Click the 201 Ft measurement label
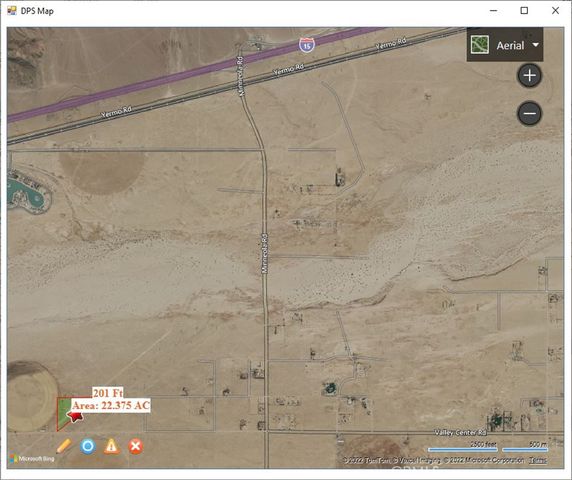Viewport: 572px width, 480px height. coord(108,393)
